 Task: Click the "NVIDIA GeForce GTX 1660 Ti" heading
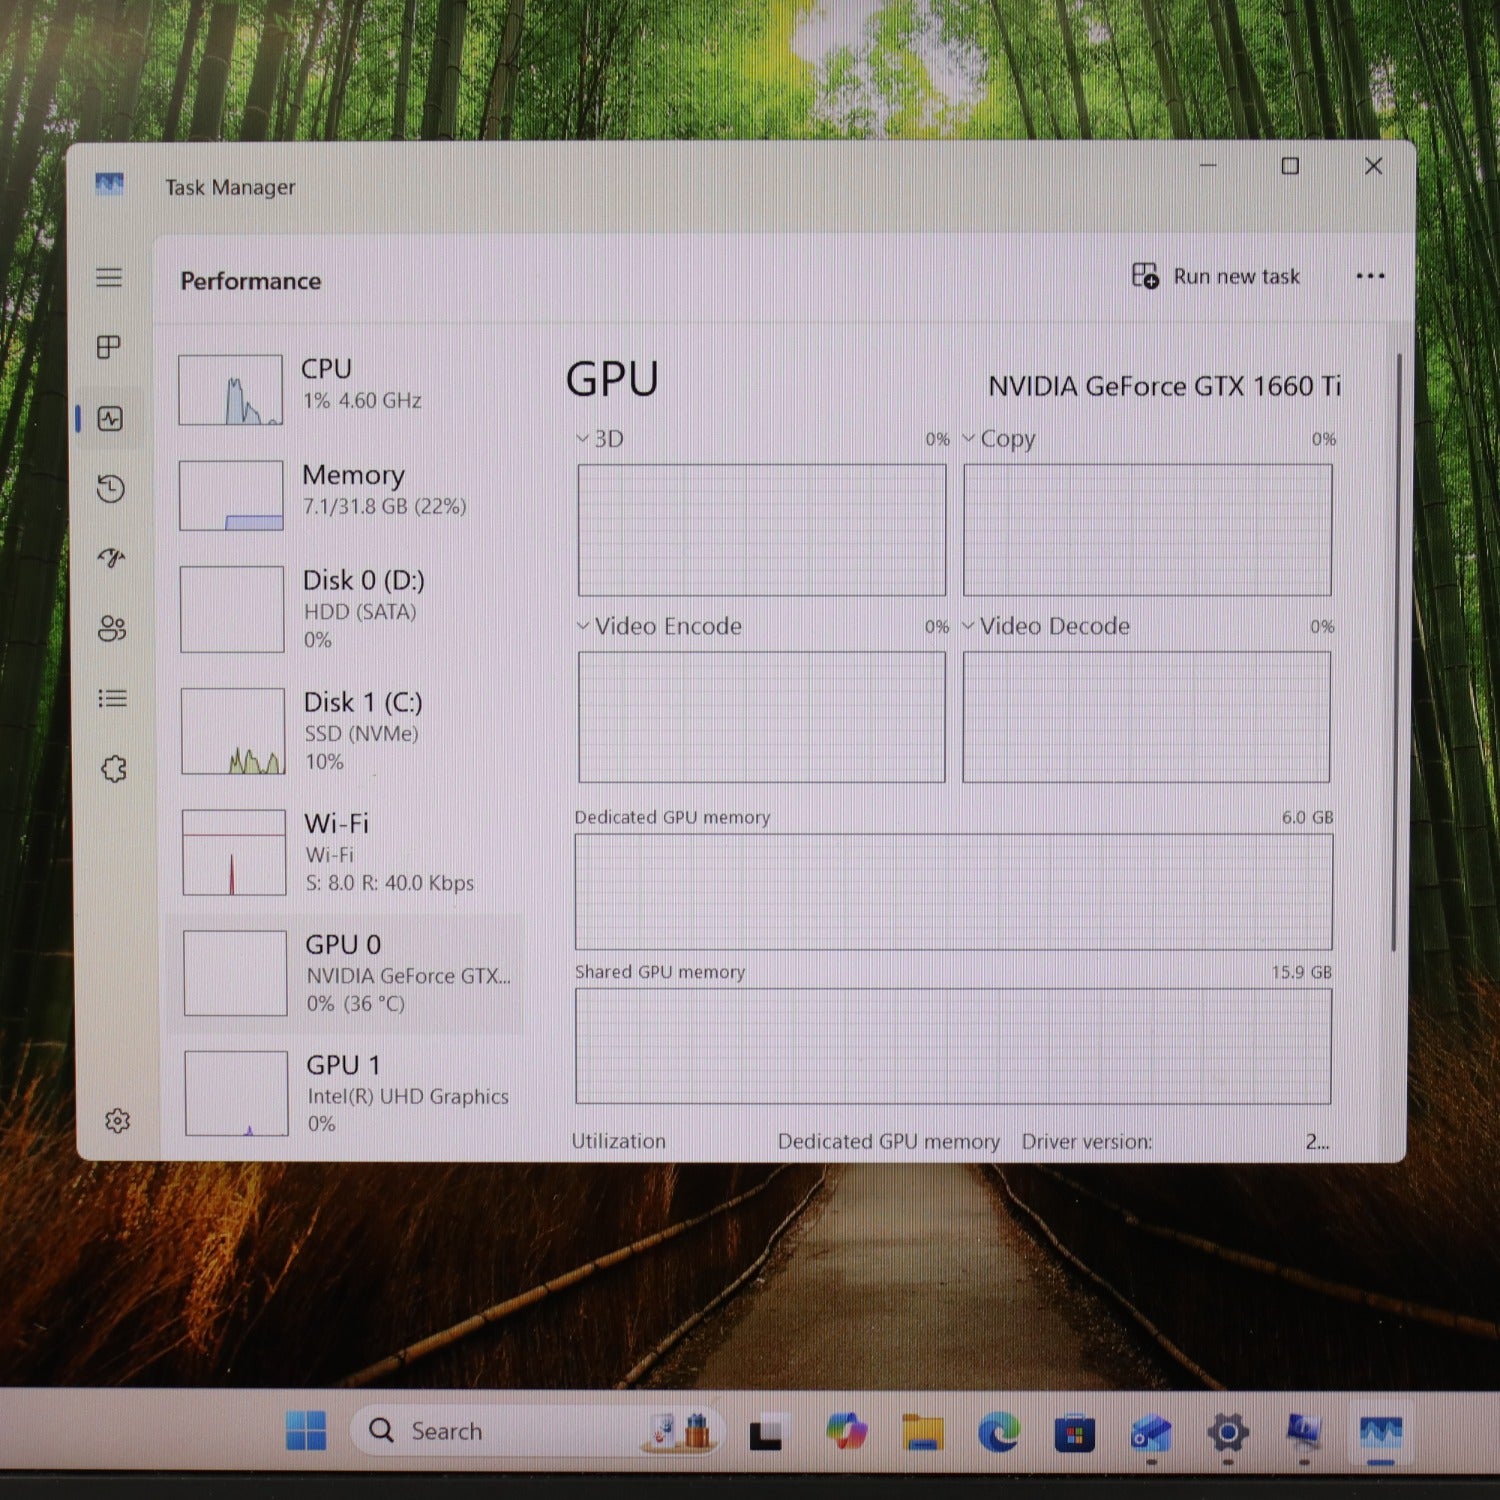1164,386
